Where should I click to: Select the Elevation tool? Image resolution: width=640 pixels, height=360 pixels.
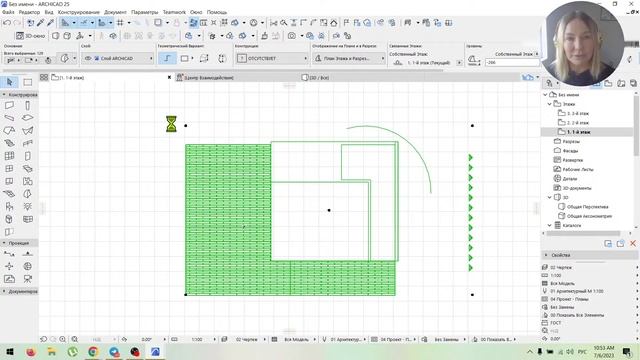28,254
